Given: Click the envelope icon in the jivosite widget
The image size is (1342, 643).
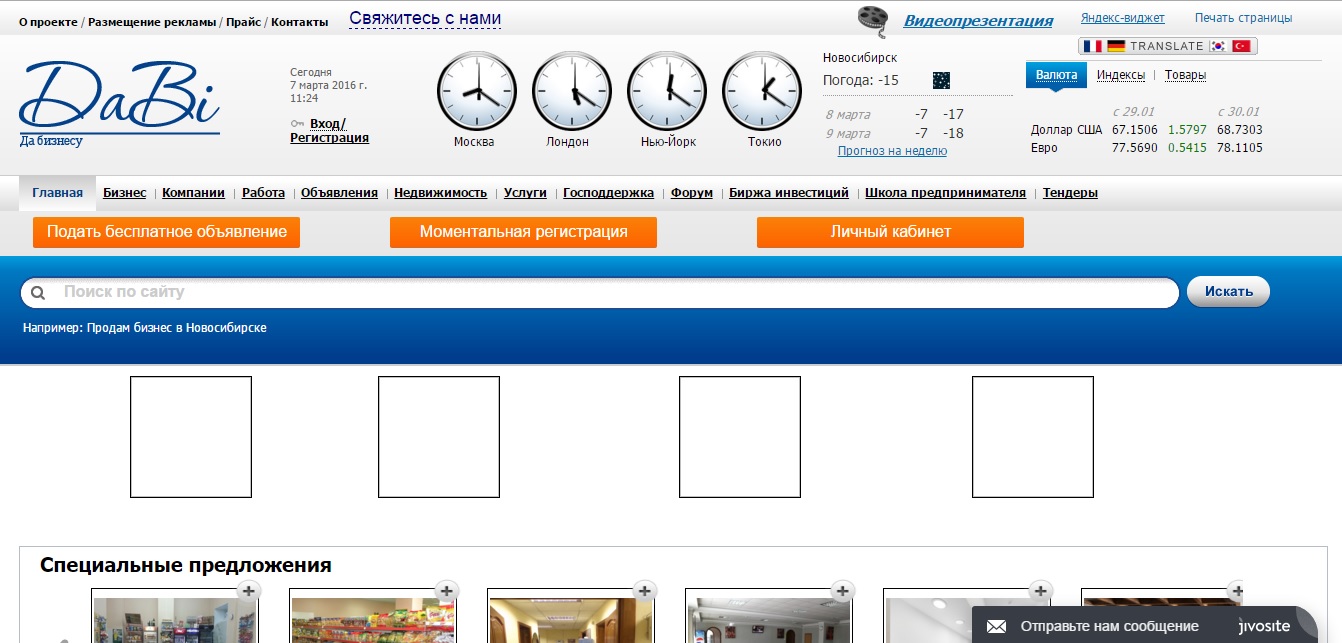Looking at the screenshot, I should click(996, 627).
